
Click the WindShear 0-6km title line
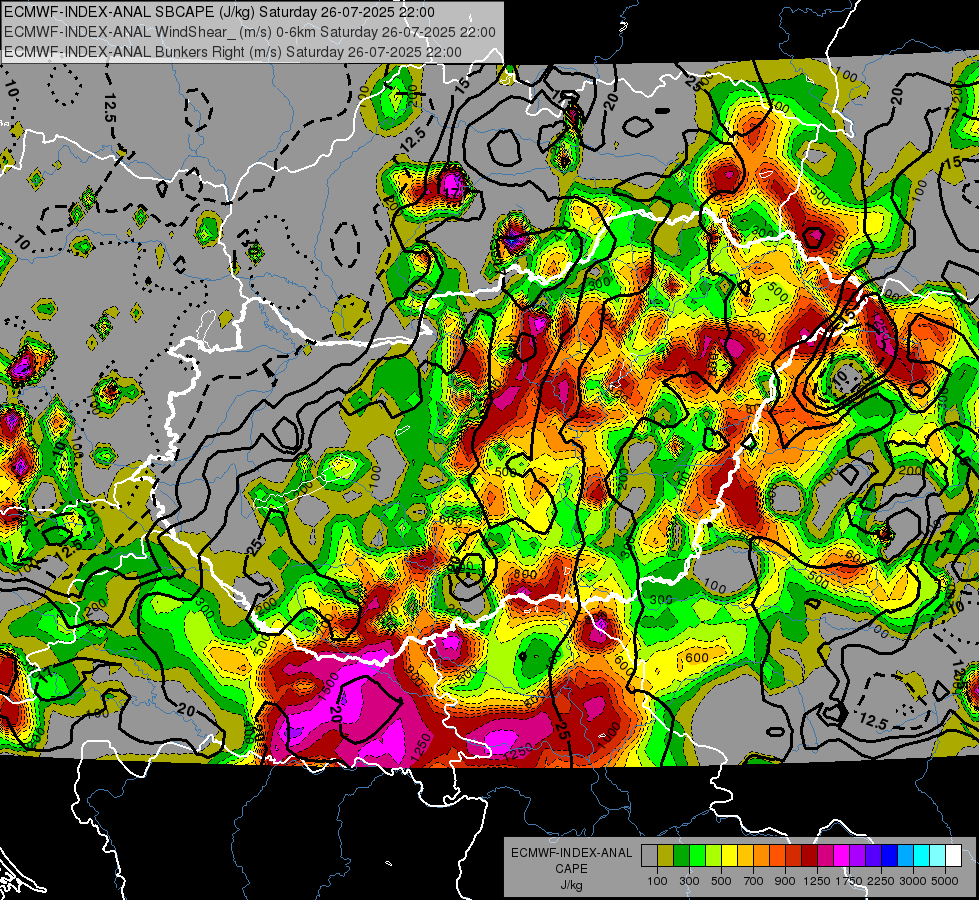[x=250, y=32]
